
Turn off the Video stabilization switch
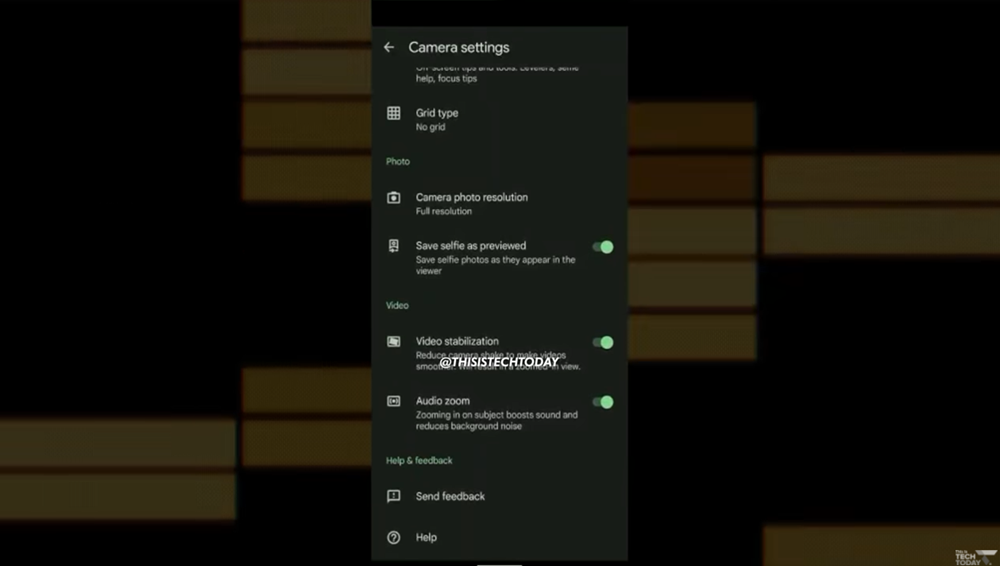(603, 342)
